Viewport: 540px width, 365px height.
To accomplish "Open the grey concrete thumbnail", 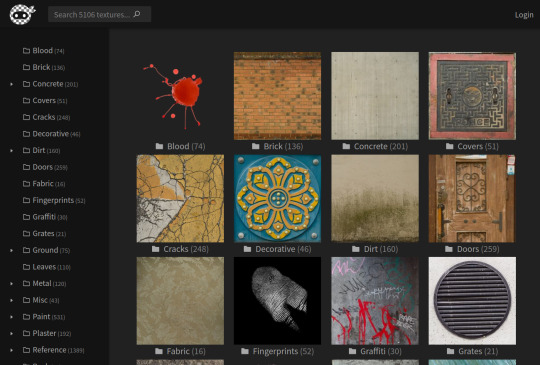I will click(x=375, y=96).
